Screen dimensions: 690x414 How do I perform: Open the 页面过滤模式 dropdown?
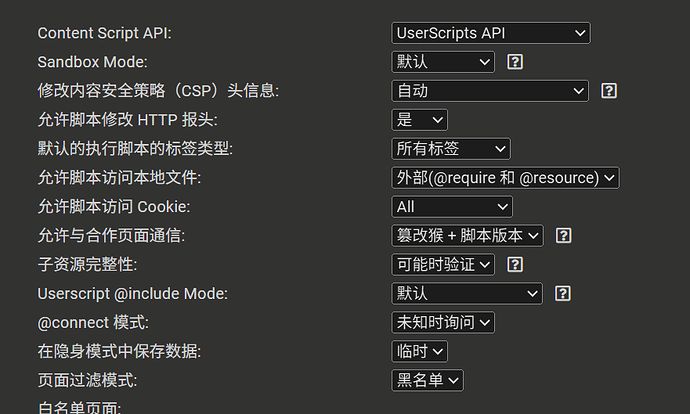point(427,380)
